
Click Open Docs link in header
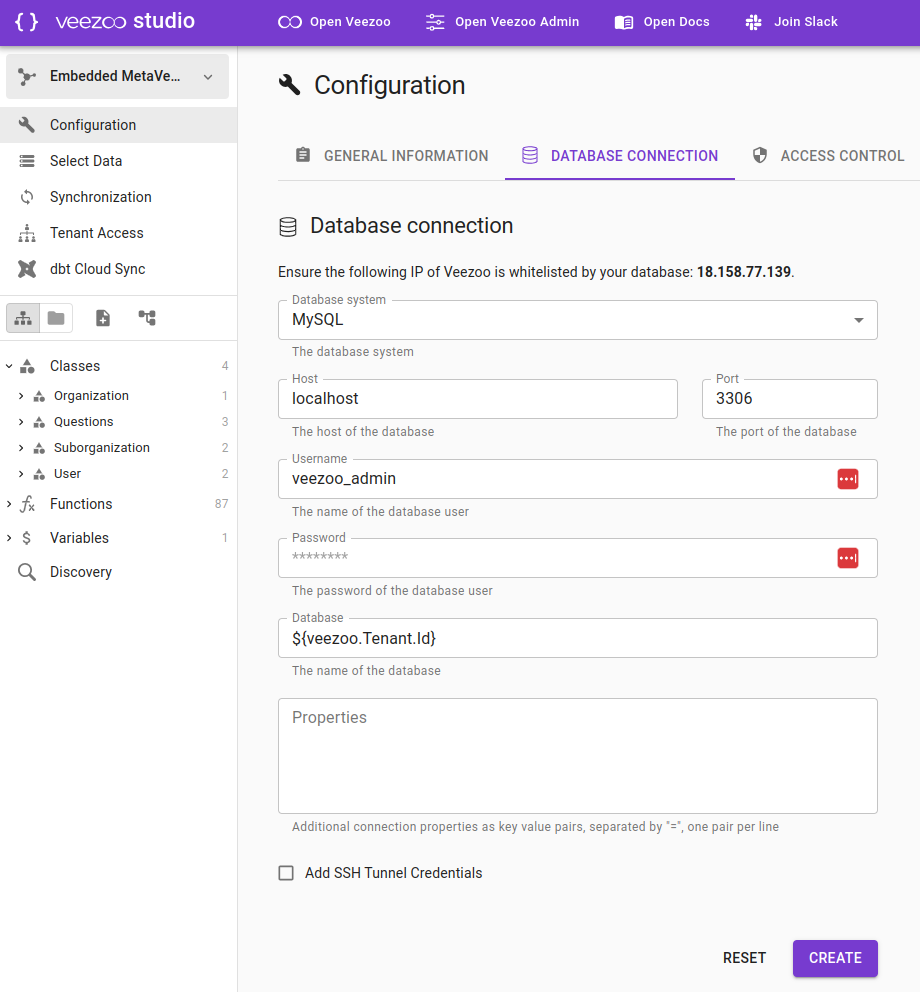point(662,22)
